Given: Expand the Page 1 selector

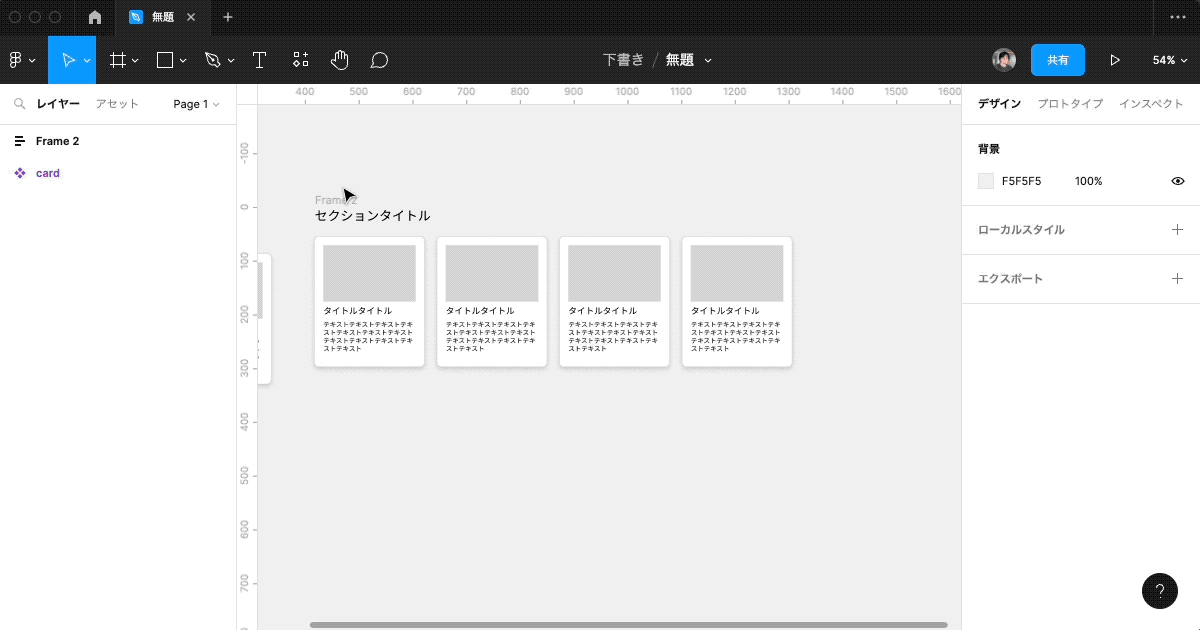Looking at the screenshot, I should click(195, 104).
